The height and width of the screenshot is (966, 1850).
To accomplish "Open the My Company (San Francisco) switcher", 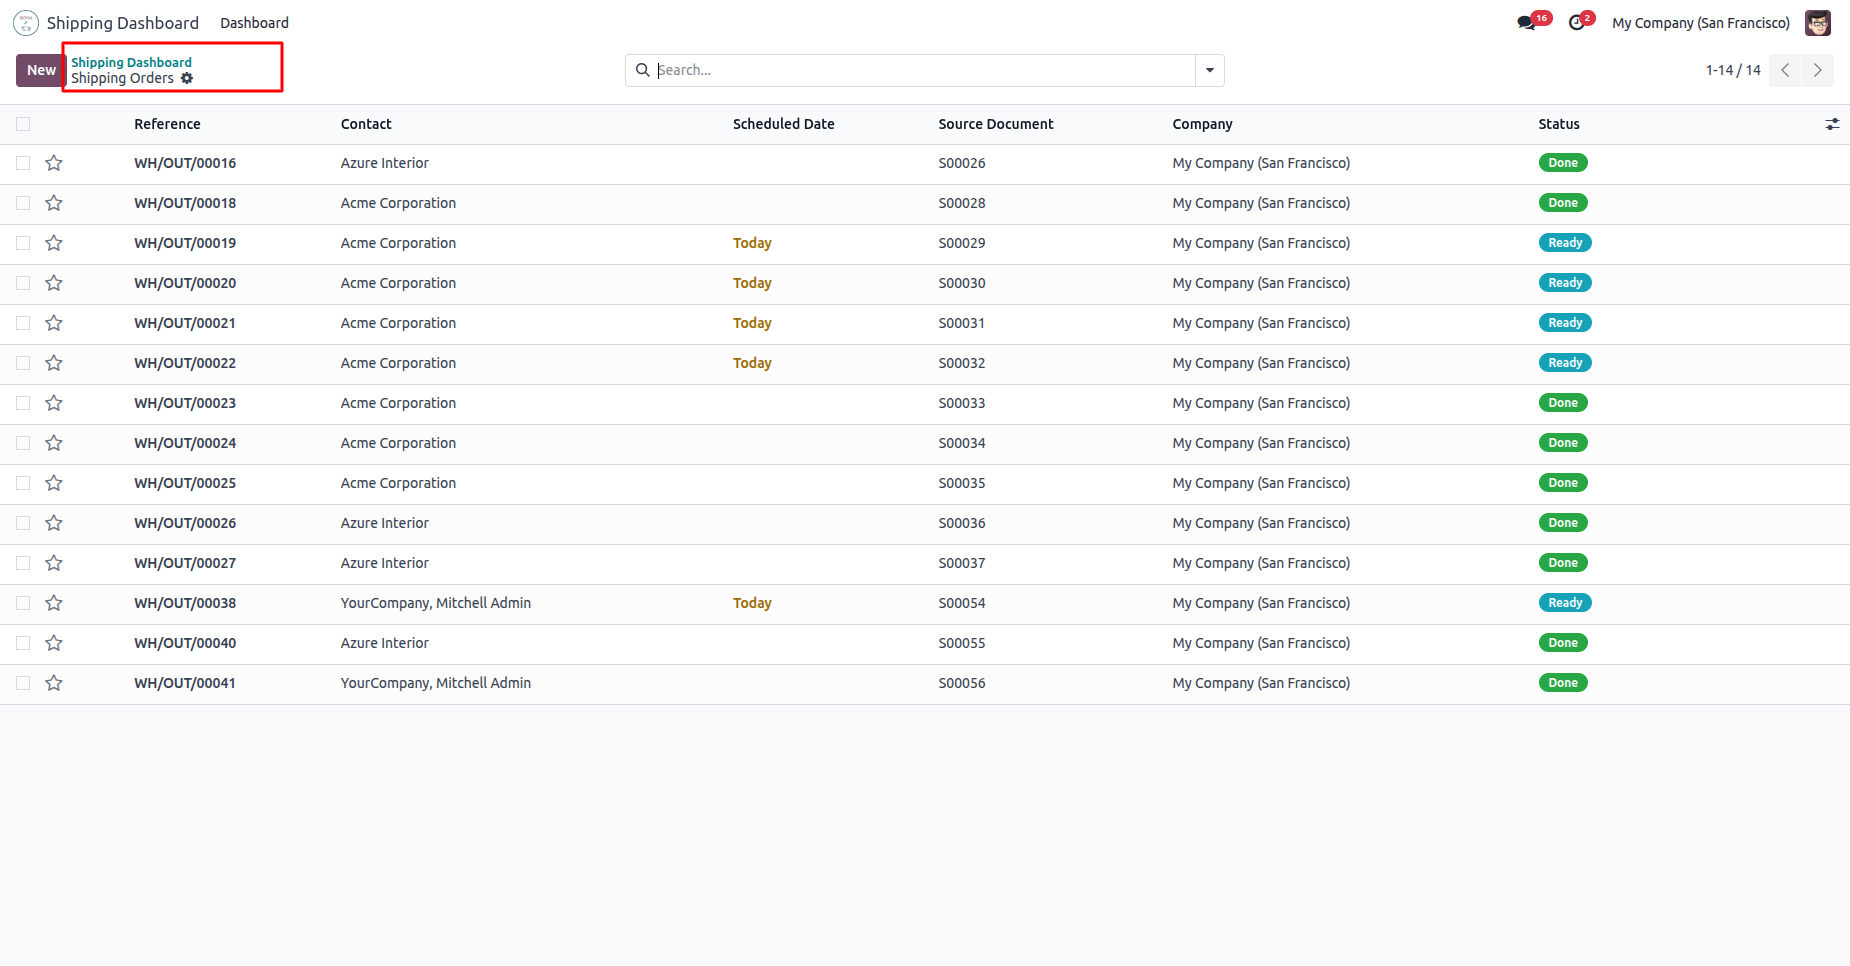I will [x=1700, y=23].
